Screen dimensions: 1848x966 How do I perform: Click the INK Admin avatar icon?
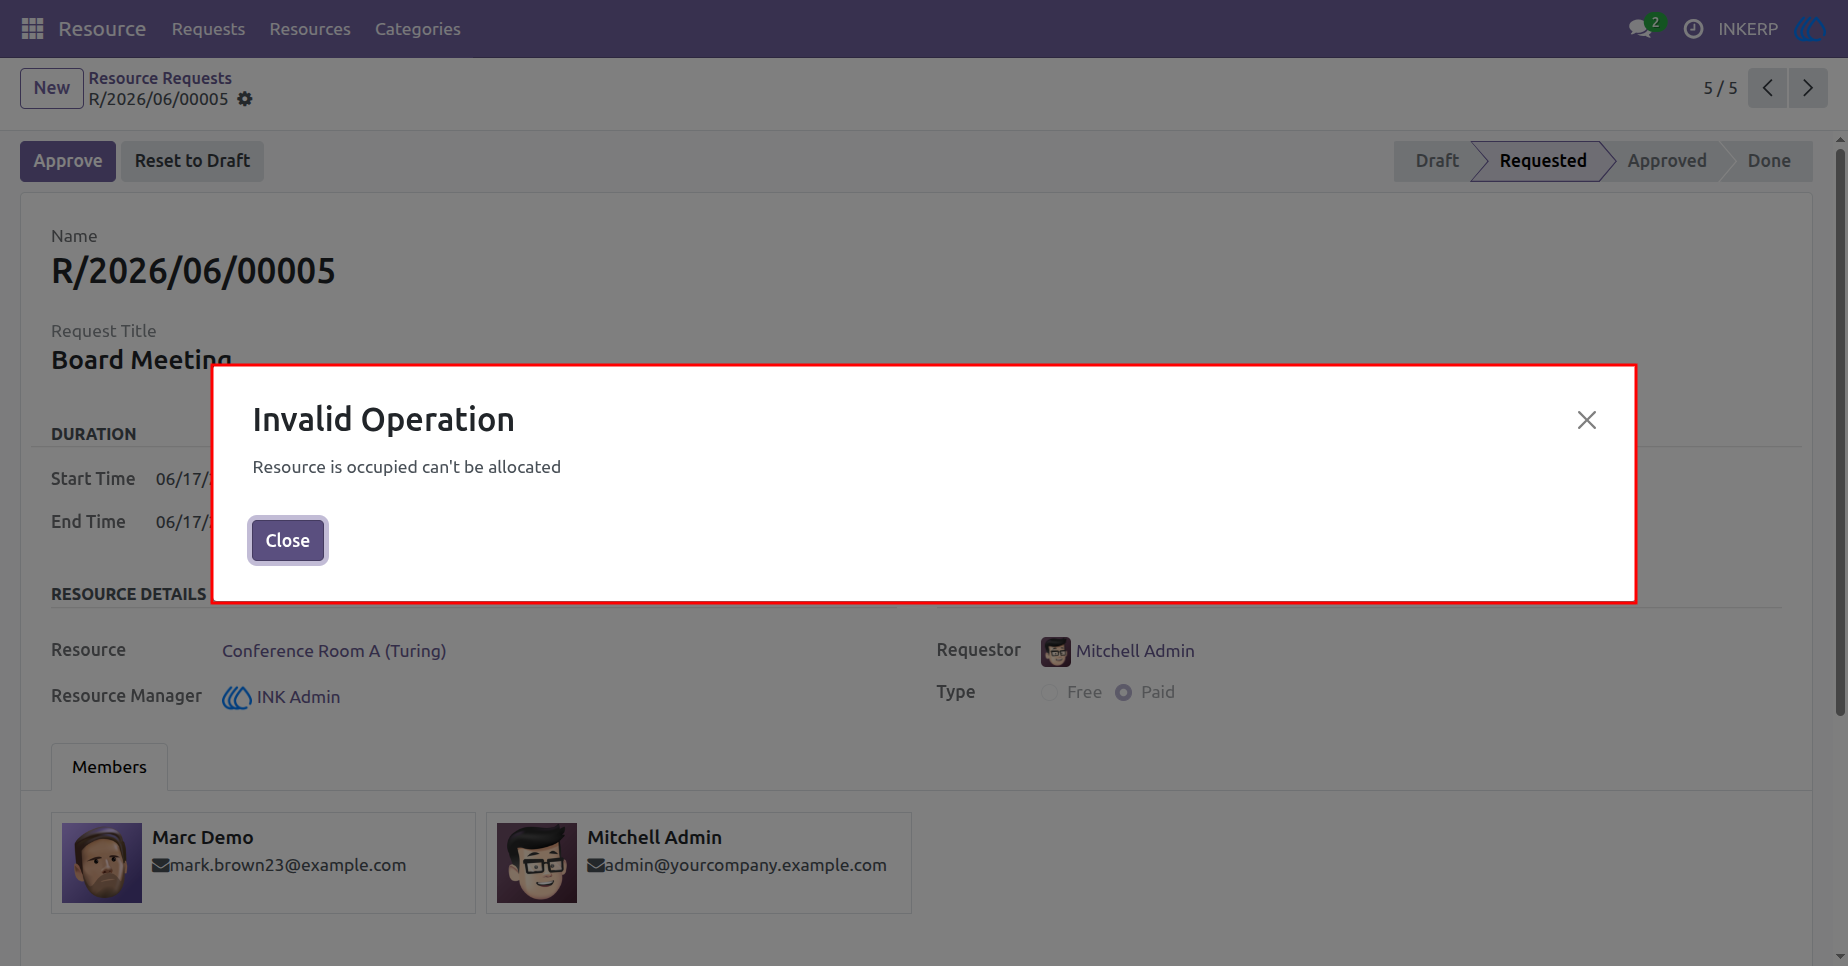pyautogui.click(x=236, y=697)
